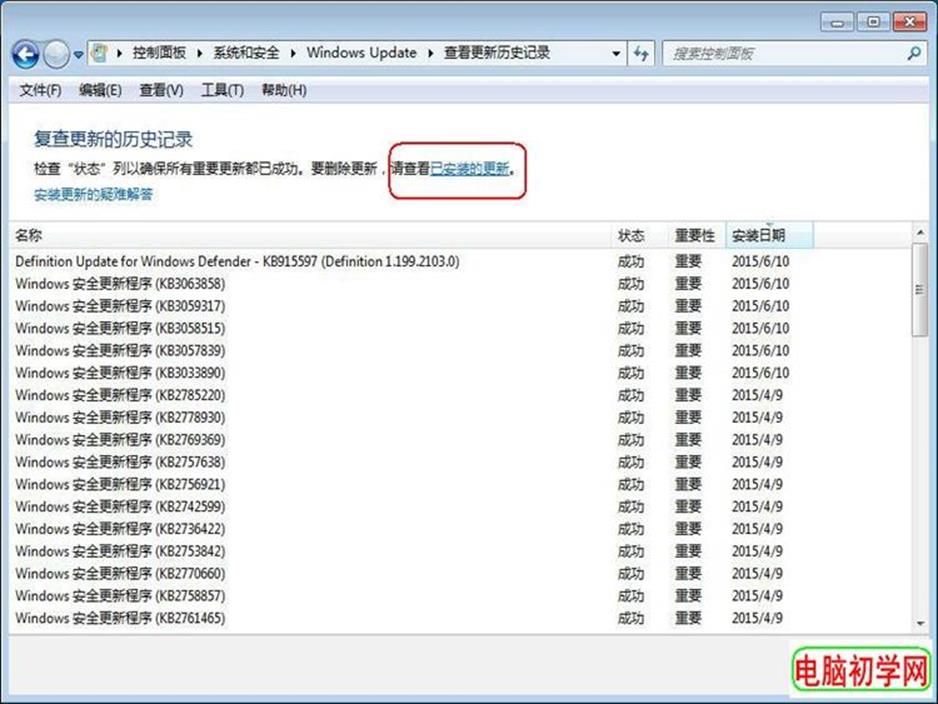The width and height of the screenshot is (938, 704).
Task: Open the 工具(T) menu
Action: click(x=222, y=90)
